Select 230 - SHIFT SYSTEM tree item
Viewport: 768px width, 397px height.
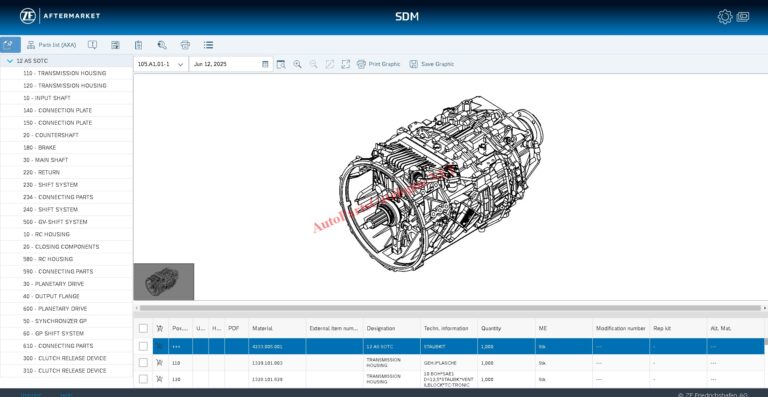50,185
